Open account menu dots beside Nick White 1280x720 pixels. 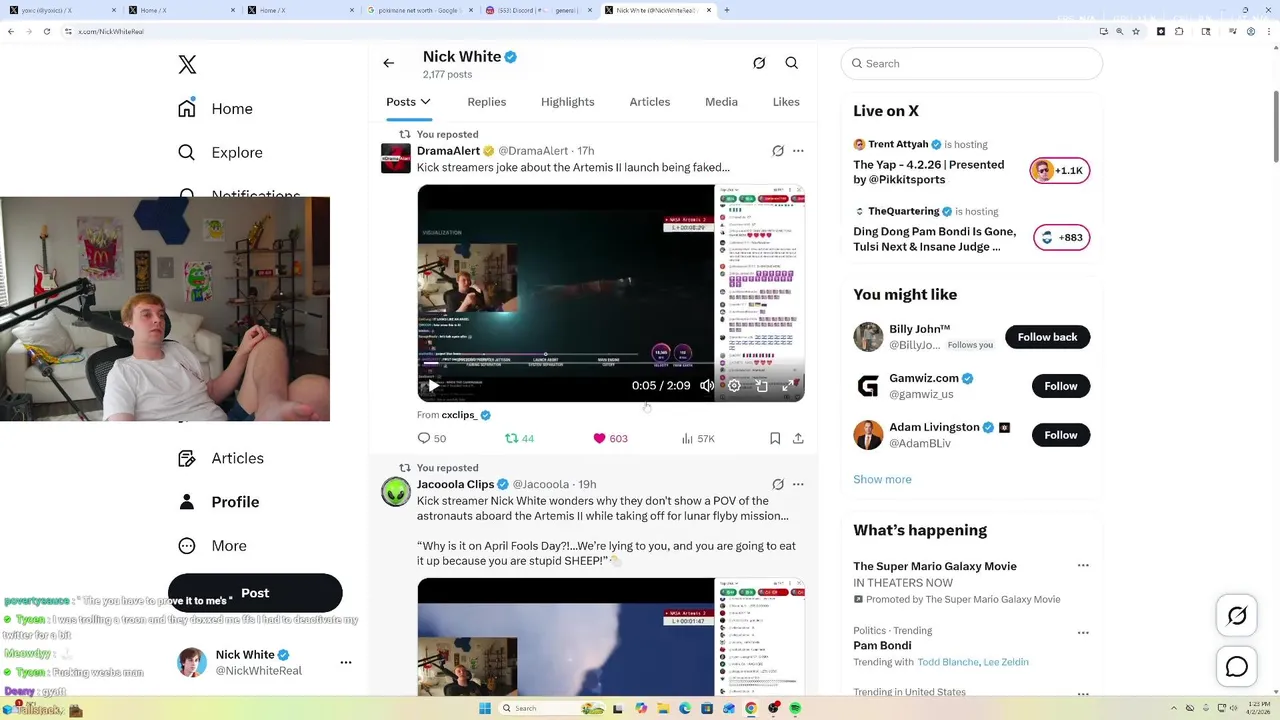click(x=346, y=662)
